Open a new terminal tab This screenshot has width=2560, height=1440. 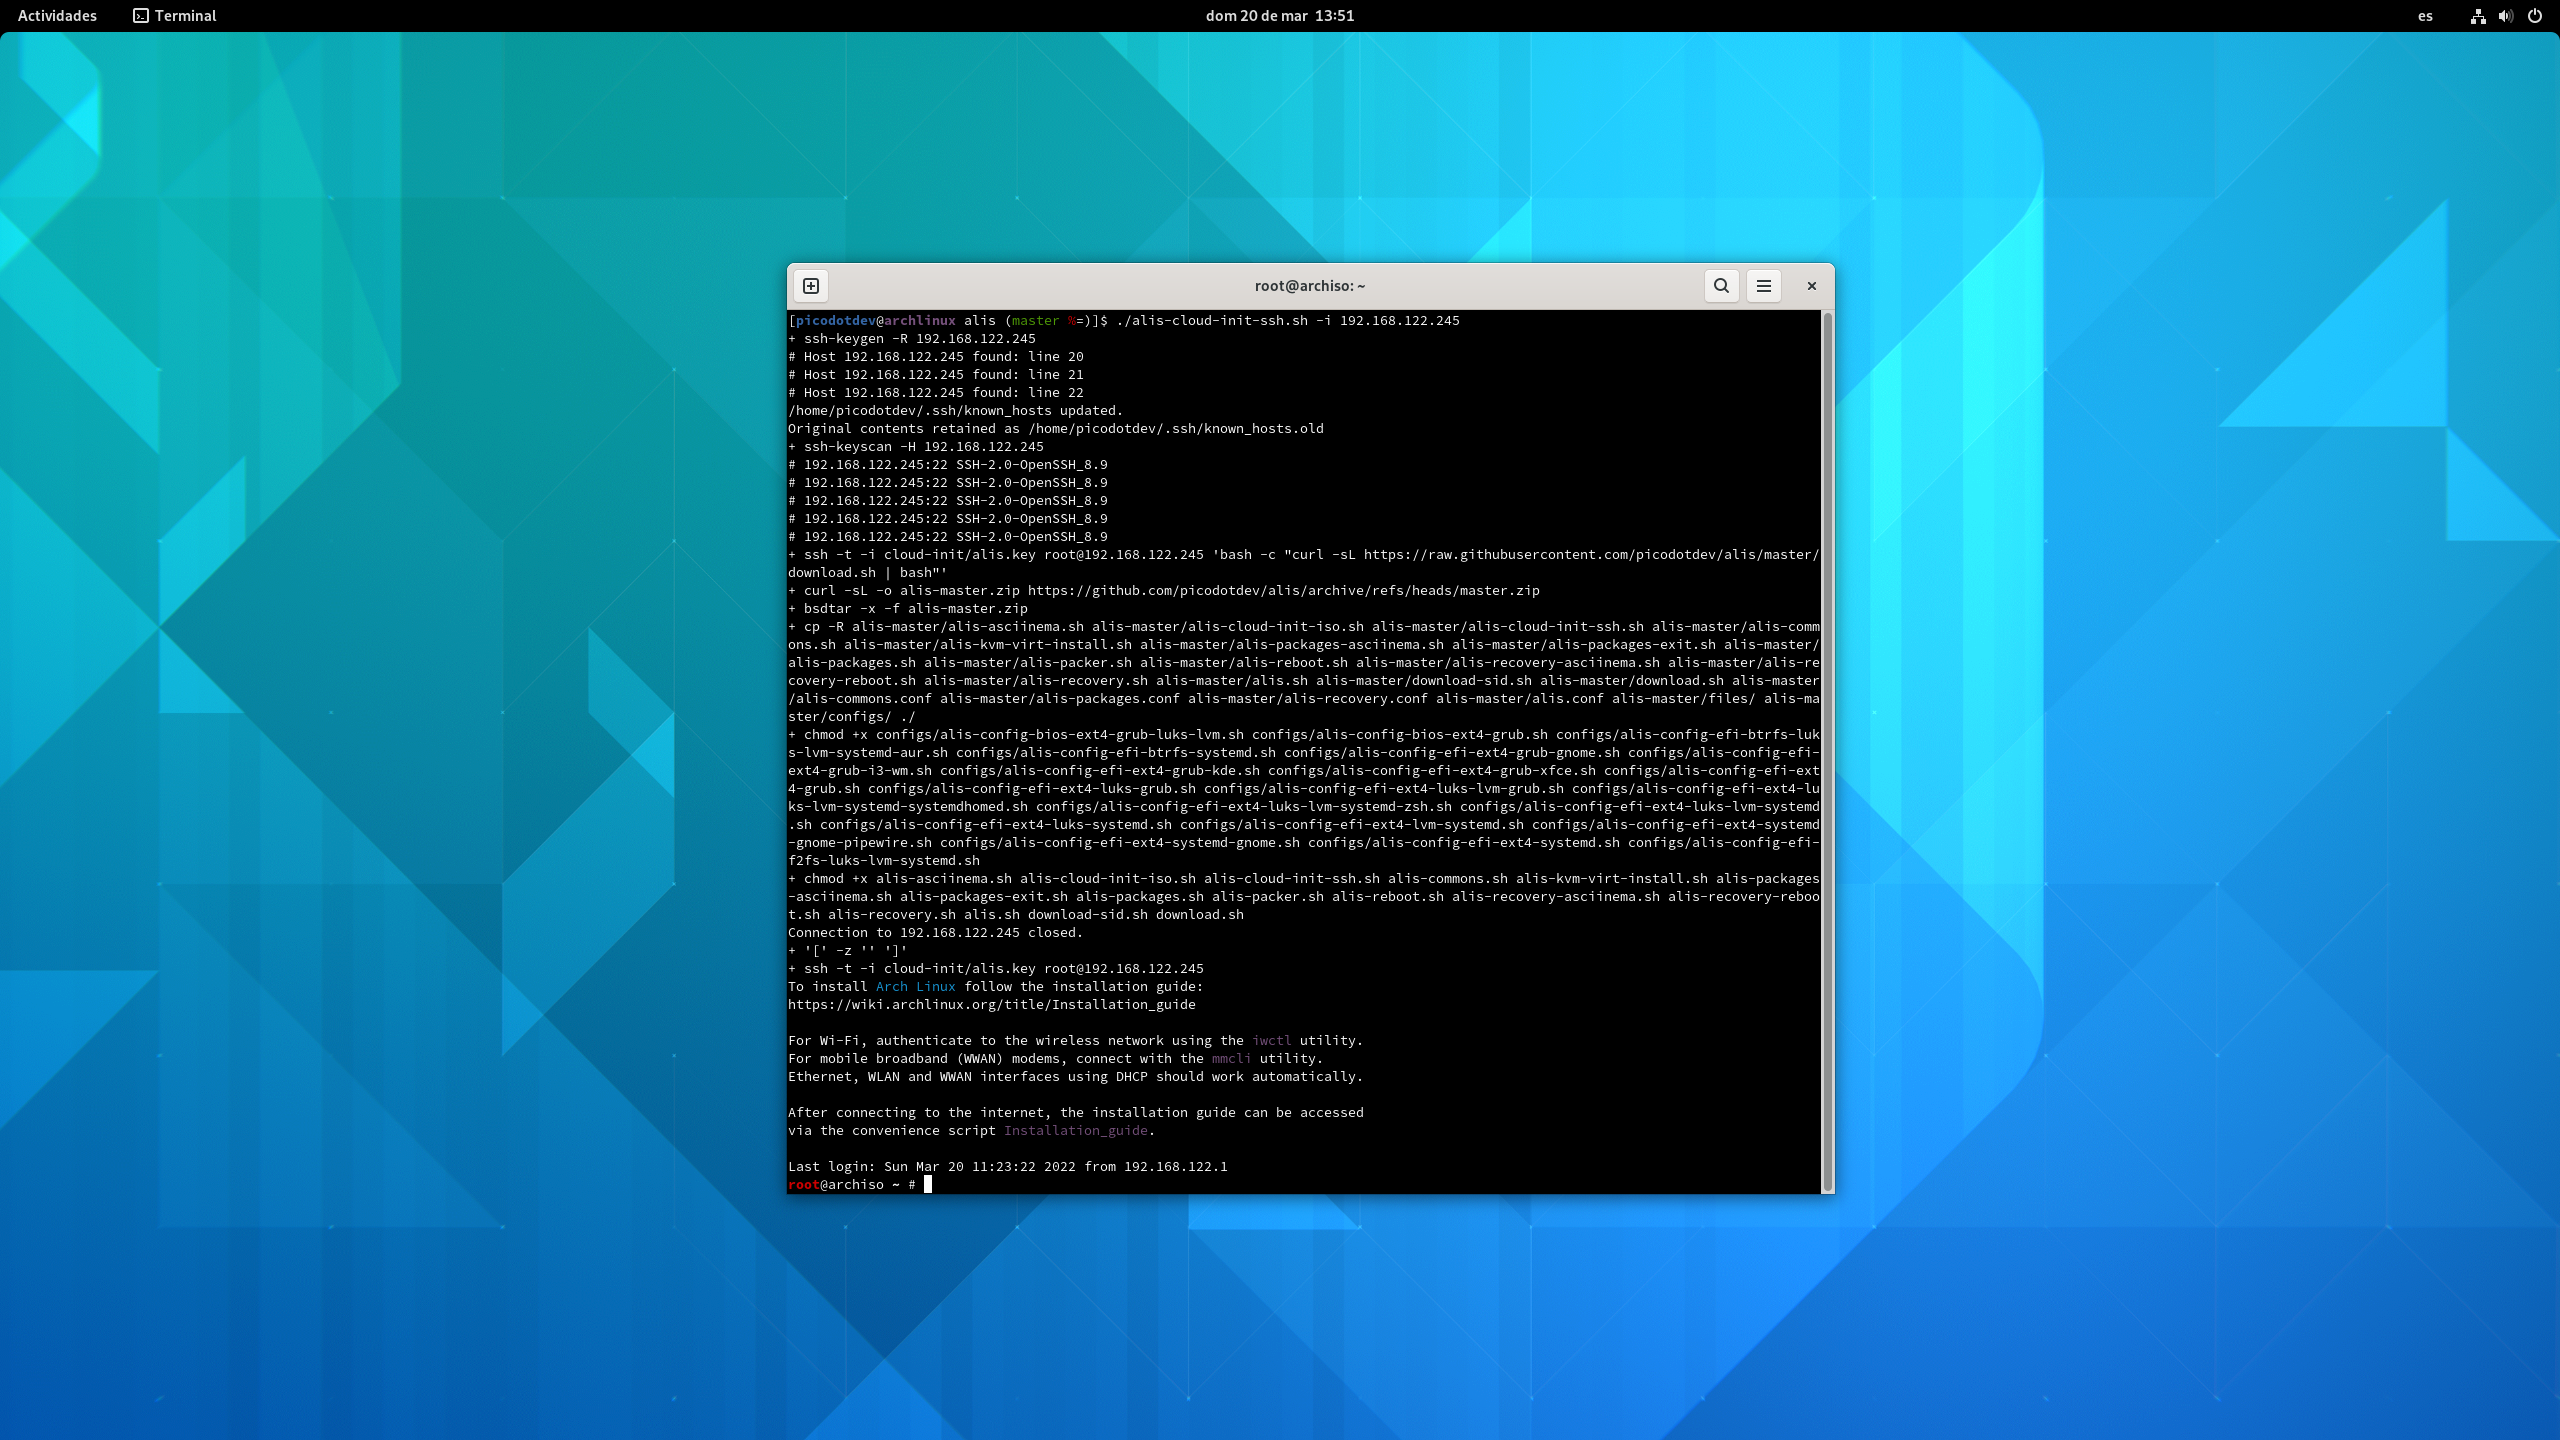pyautogui.click(x=811, y=286)
